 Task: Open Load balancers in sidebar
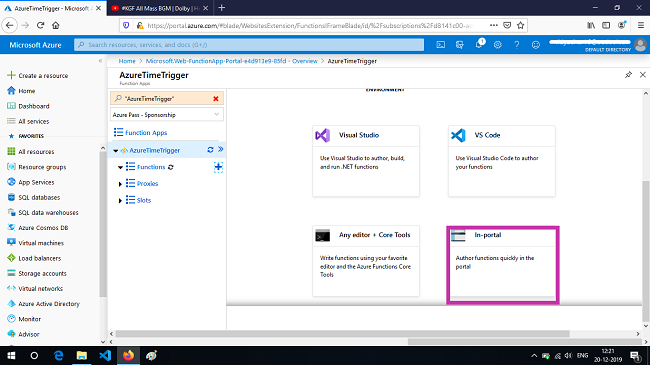[34, 258]
